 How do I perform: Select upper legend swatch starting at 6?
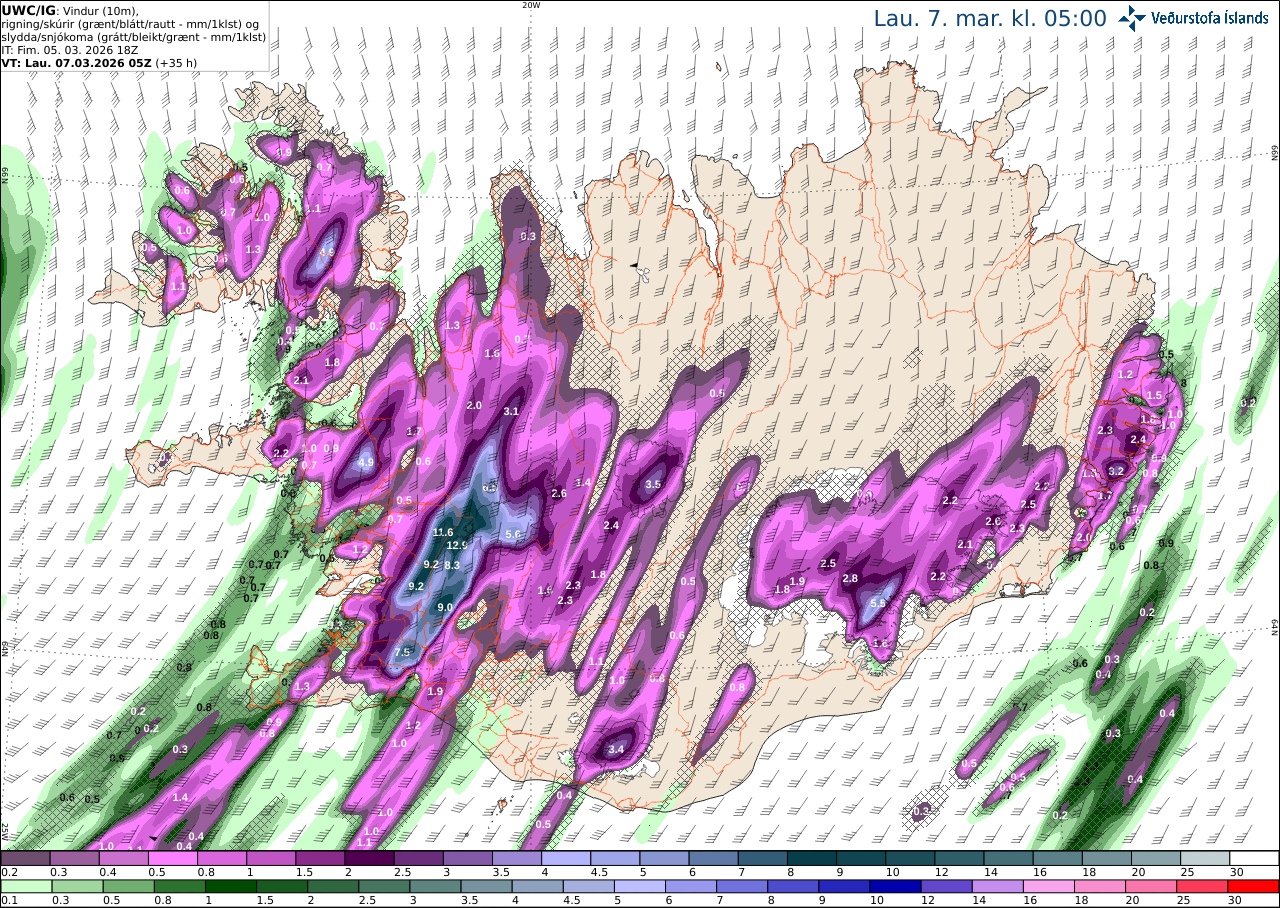713,858
